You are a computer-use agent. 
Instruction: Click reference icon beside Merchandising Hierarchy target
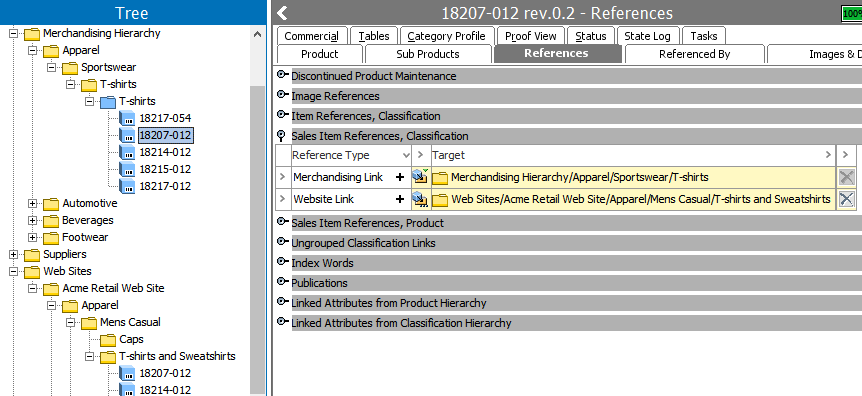421,177
